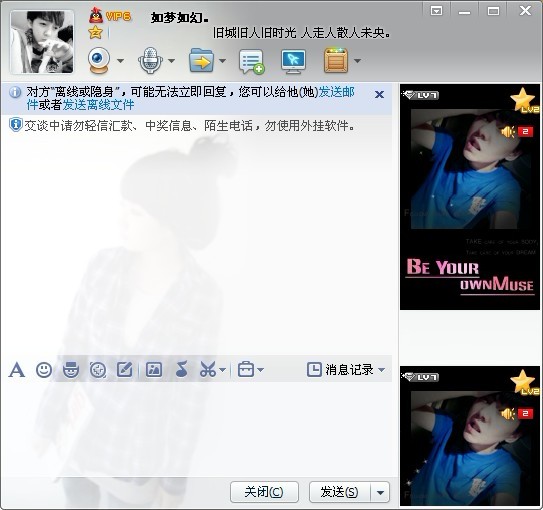Expand the webcam options dropdown arrow

120,61
